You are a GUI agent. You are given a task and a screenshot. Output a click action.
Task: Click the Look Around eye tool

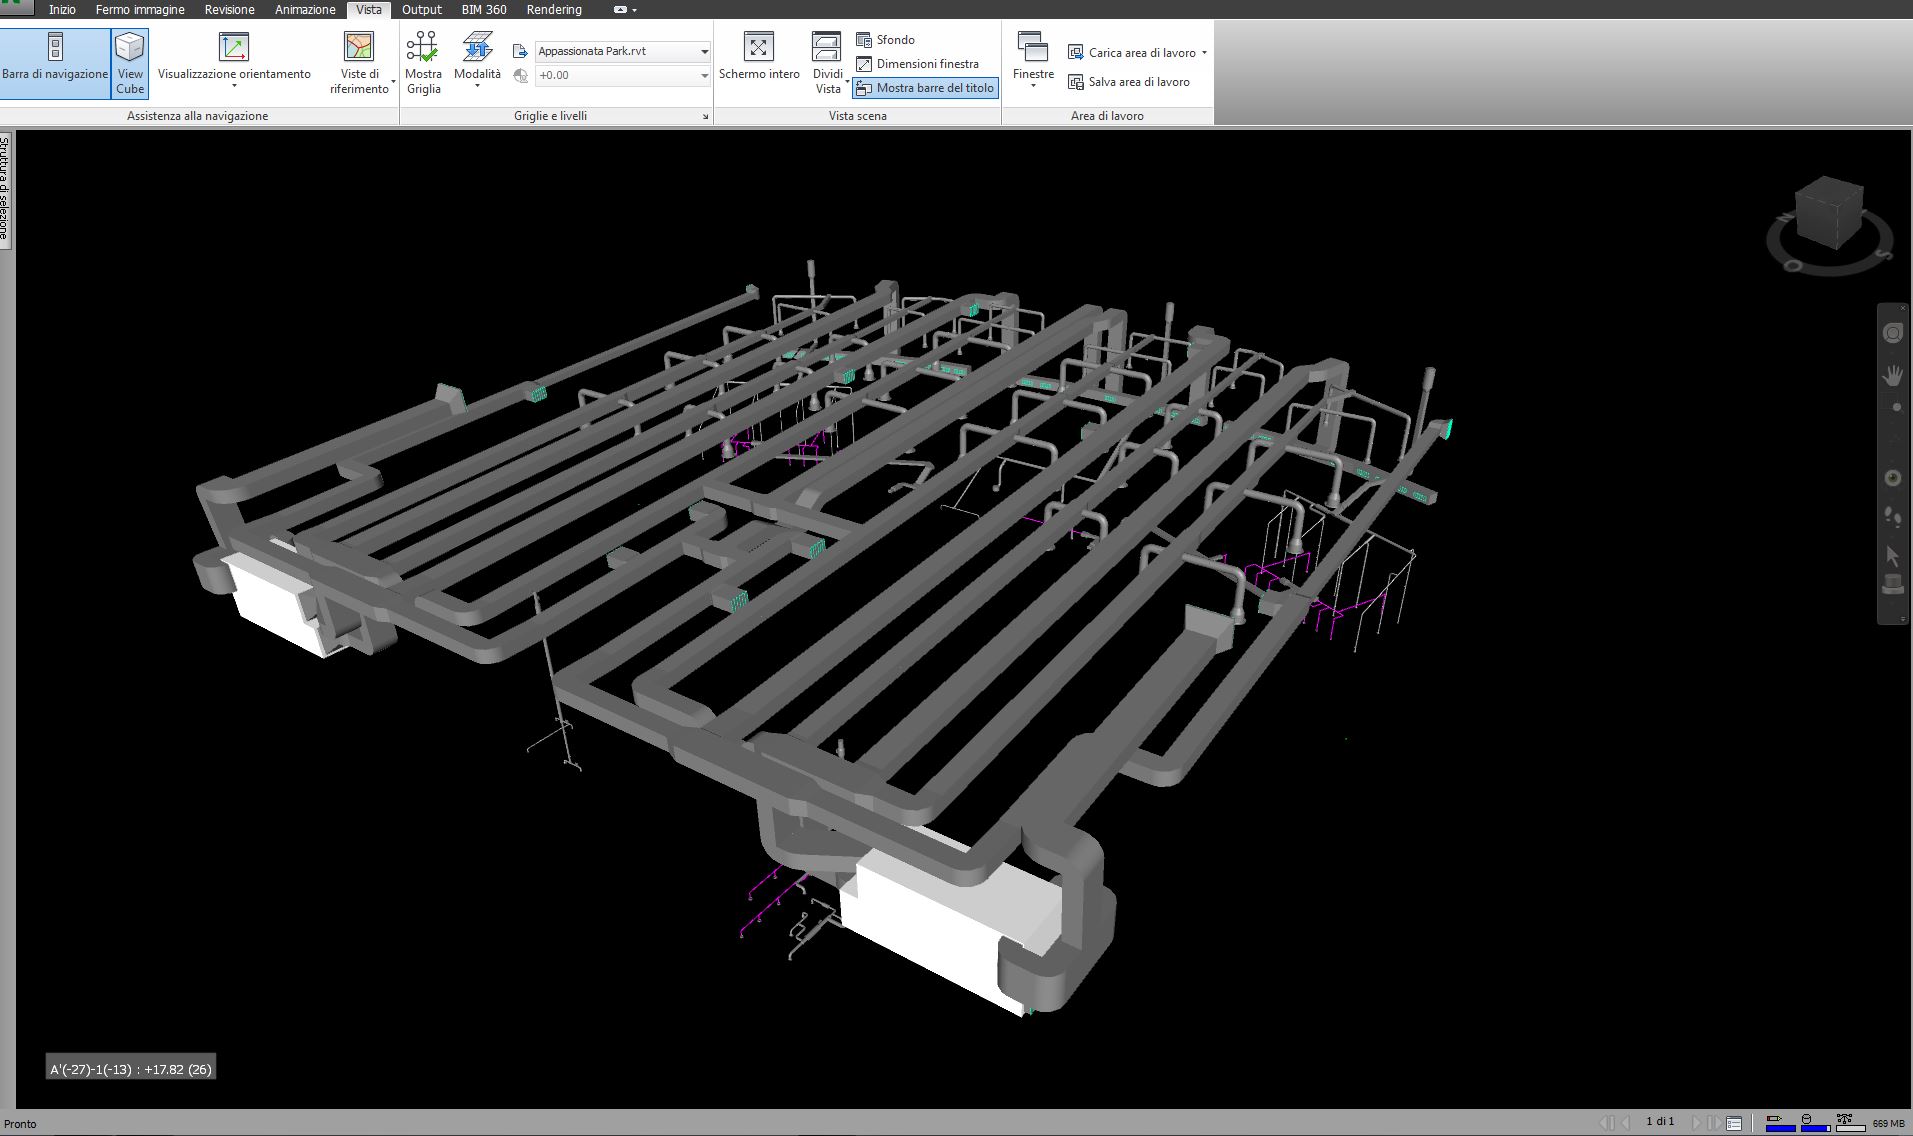pyautogui.click(x=1892, y=478)
